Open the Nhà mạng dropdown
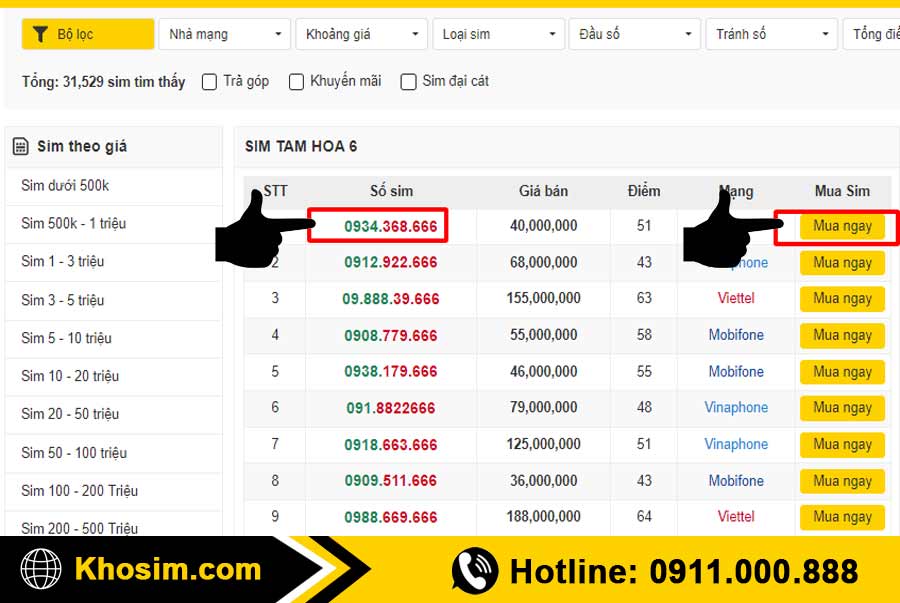Screen dimensions: 900x603 224,33
